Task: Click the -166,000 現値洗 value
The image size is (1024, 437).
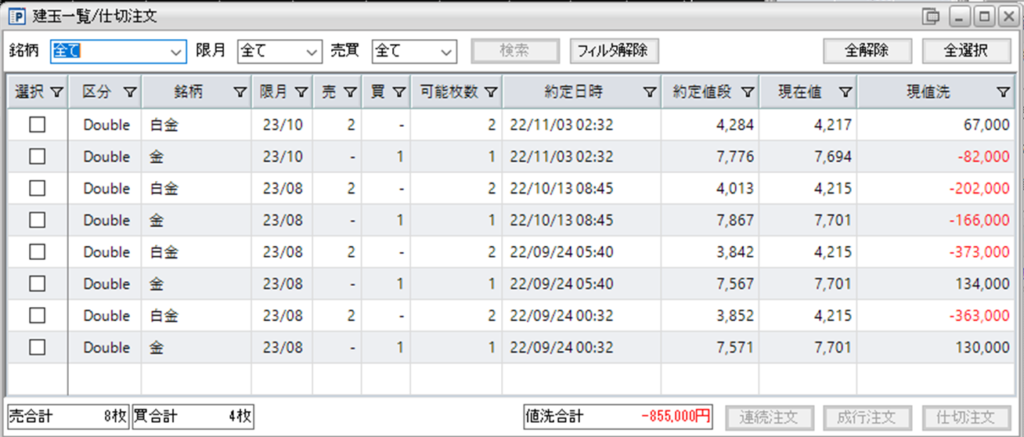Action: tap(978, 220)
